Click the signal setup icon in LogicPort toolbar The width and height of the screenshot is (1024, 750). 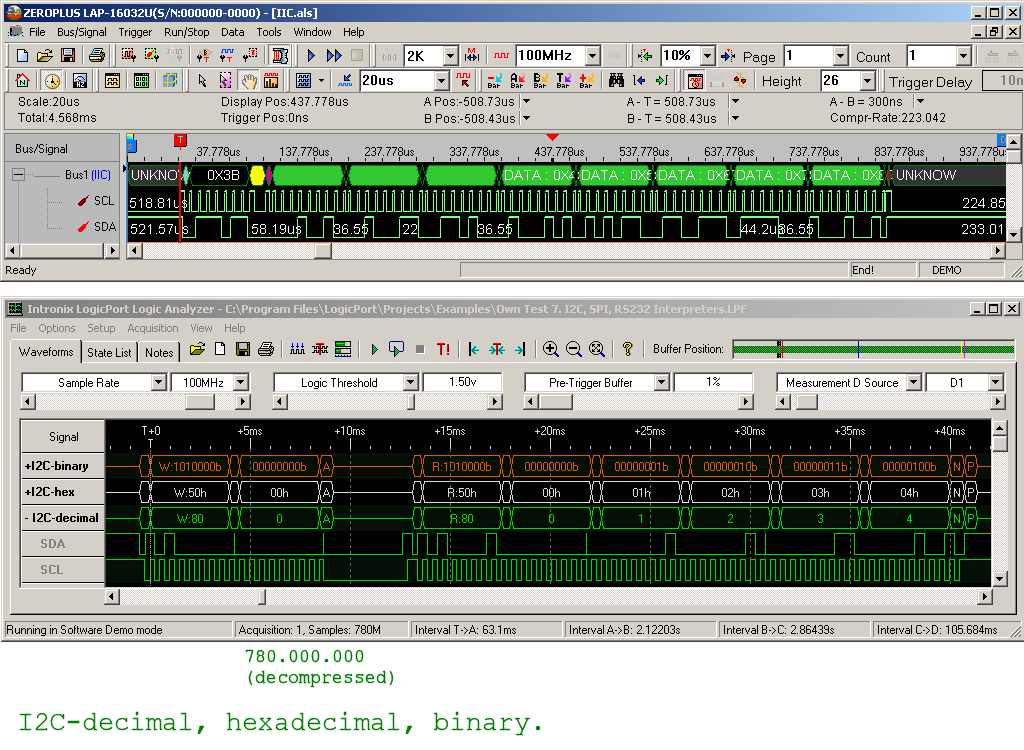point(297,350)
